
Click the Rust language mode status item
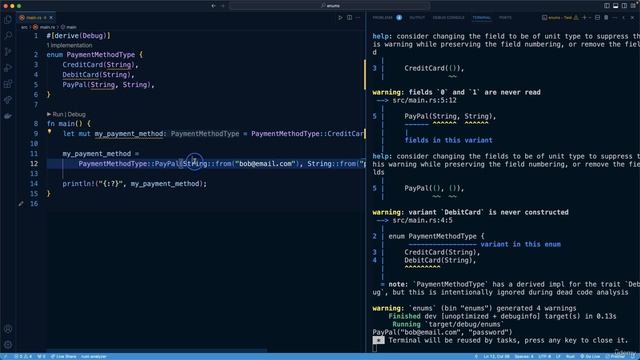coord(570,356)
